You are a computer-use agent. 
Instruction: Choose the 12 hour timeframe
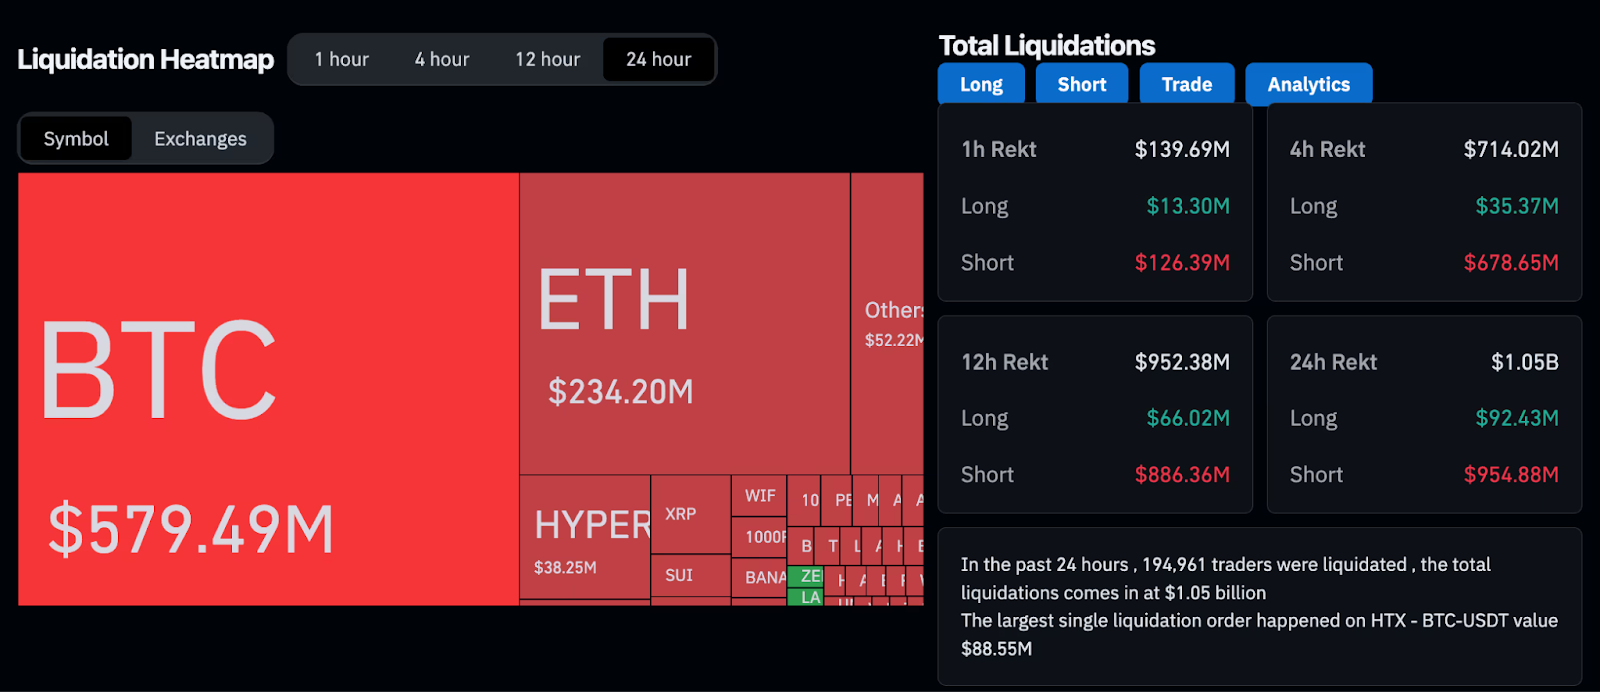coord(547,60)
